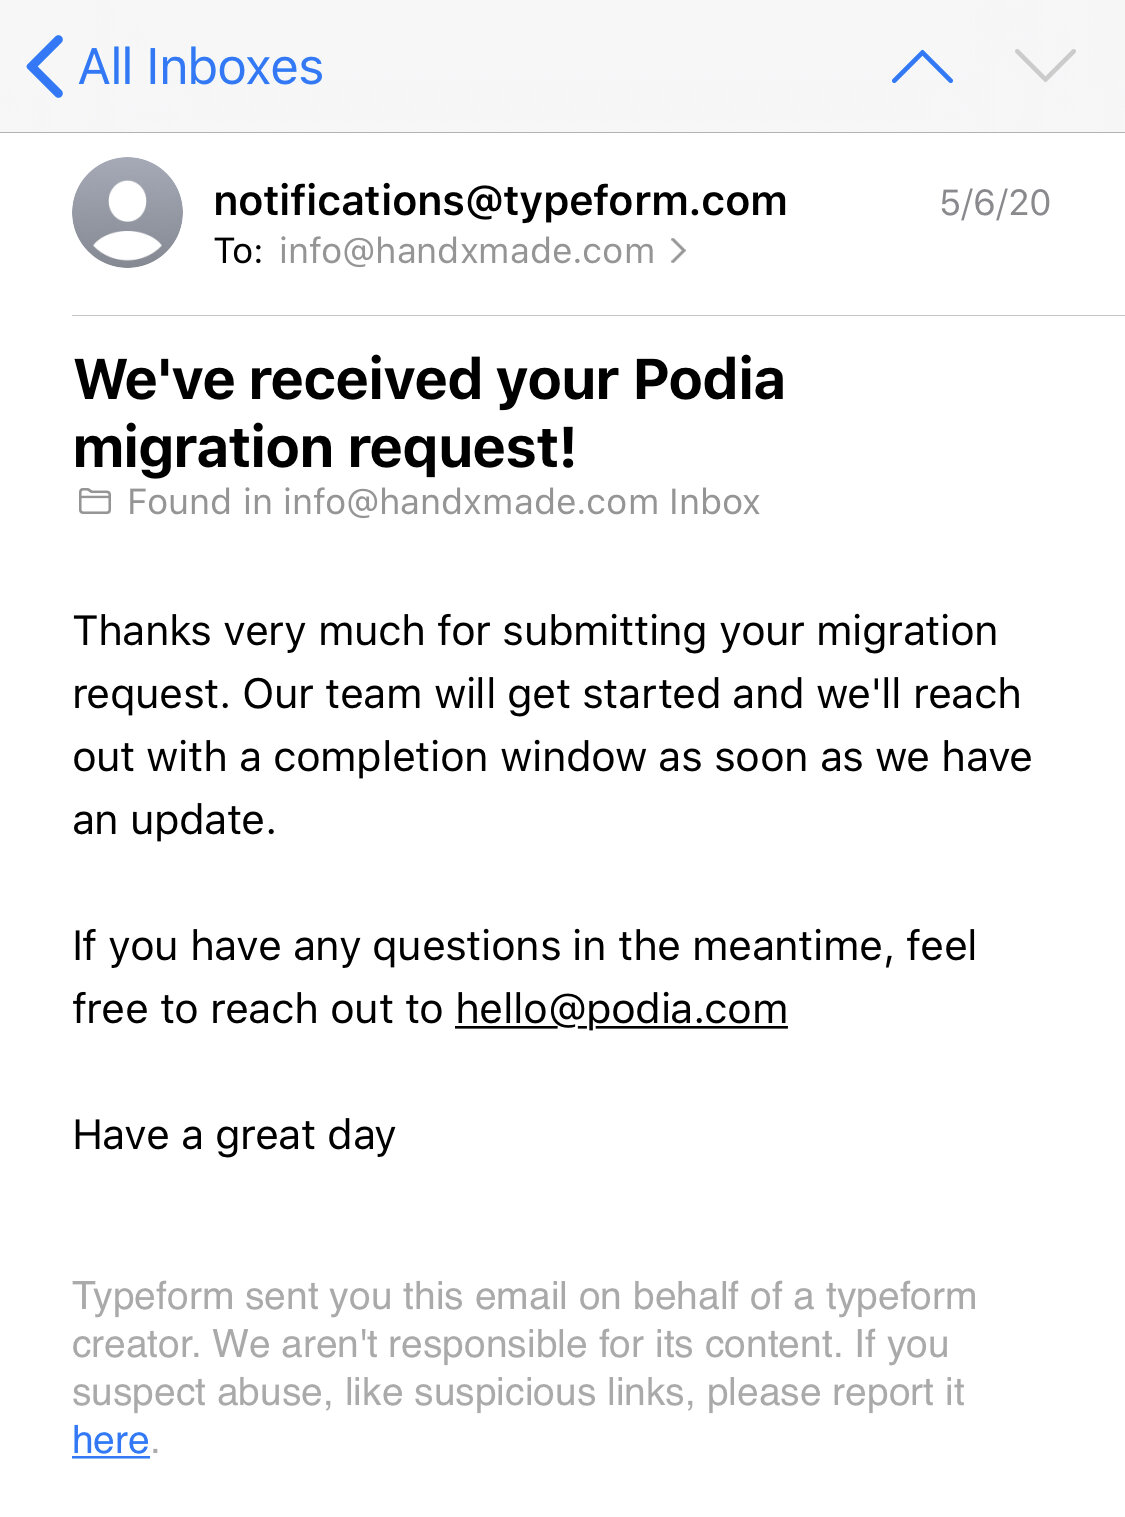
Task: Tap the "Have a great day" line
Action: (x=234, y=1136)
